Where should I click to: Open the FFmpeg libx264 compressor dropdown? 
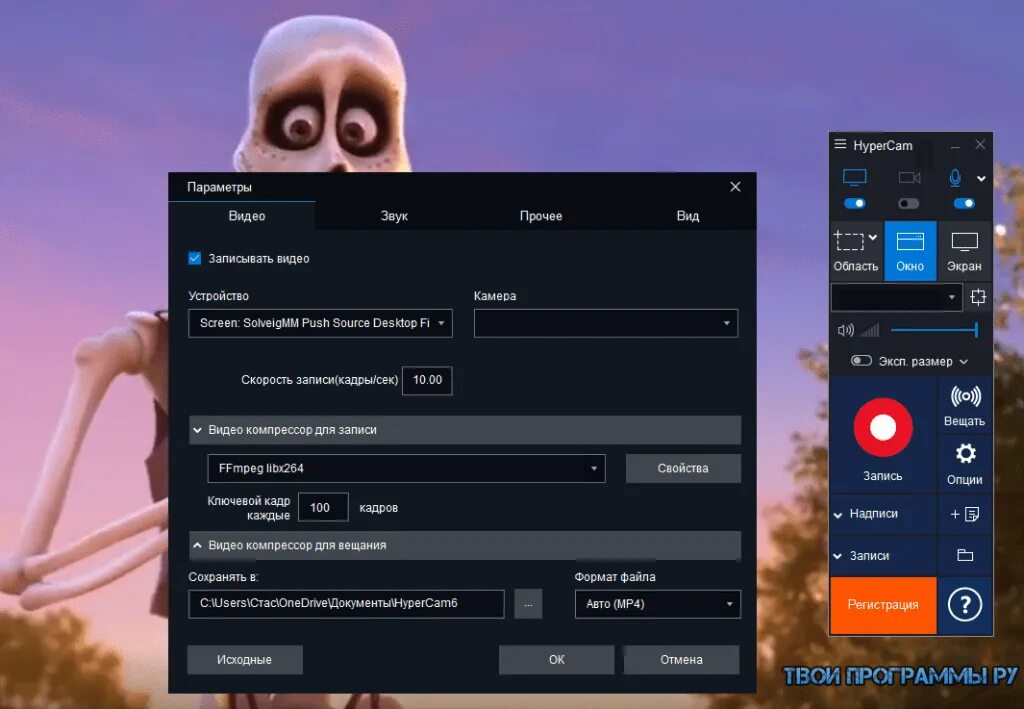pyautogui.click(x=406, y=468)
